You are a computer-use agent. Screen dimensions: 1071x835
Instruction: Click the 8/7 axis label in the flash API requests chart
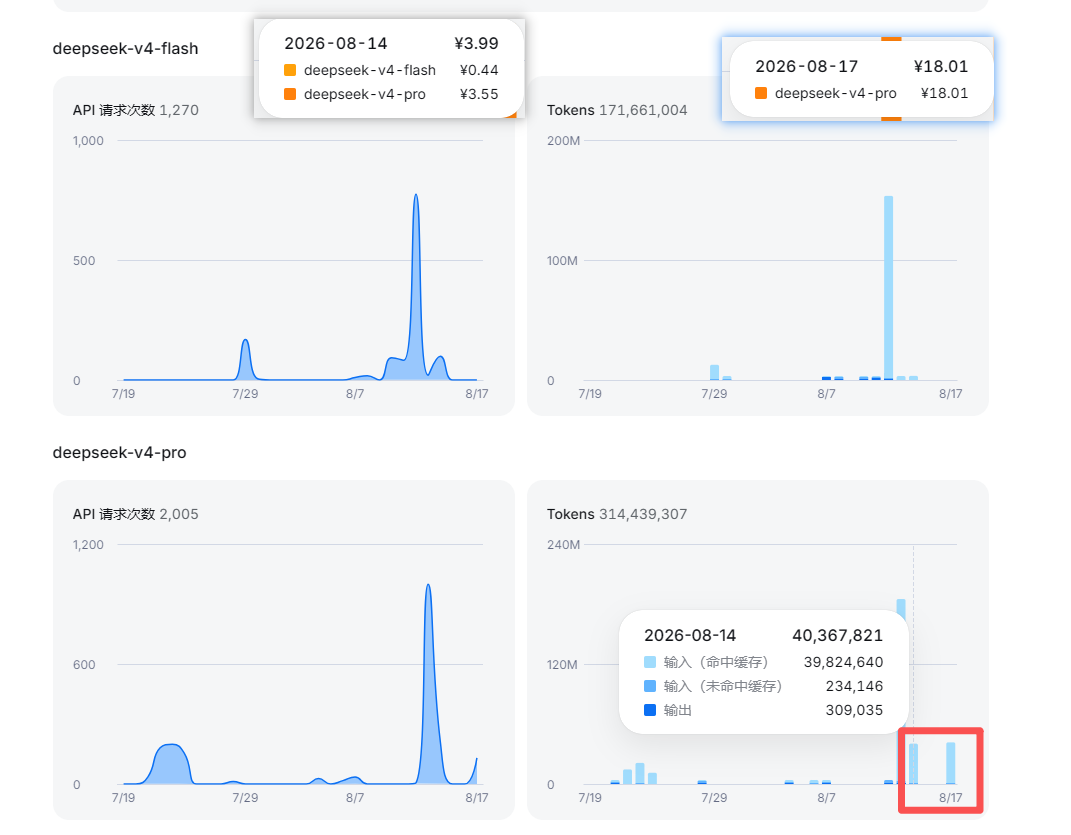[355, 394]
